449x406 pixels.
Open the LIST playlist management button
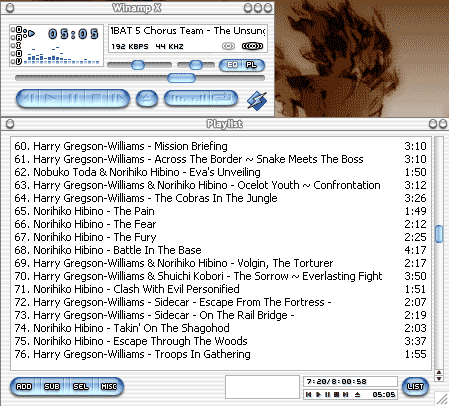point(415,387)
